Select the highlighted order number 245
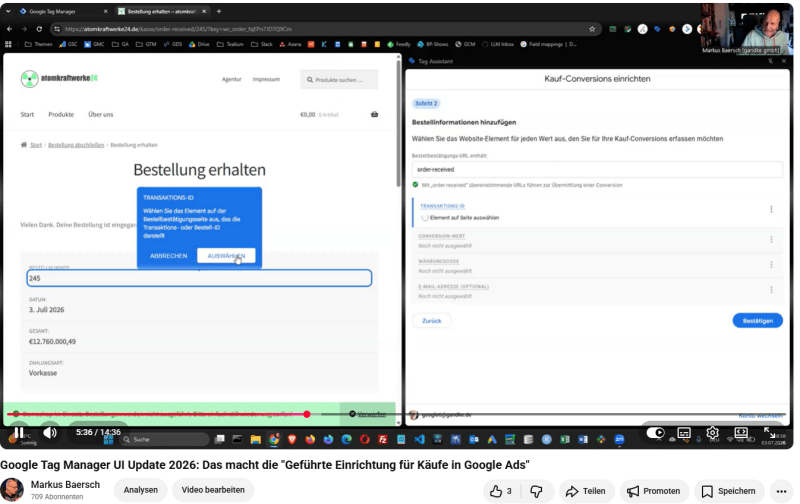Image resolution: width=800 pixels, height=504 pixels. click(199, 278)
